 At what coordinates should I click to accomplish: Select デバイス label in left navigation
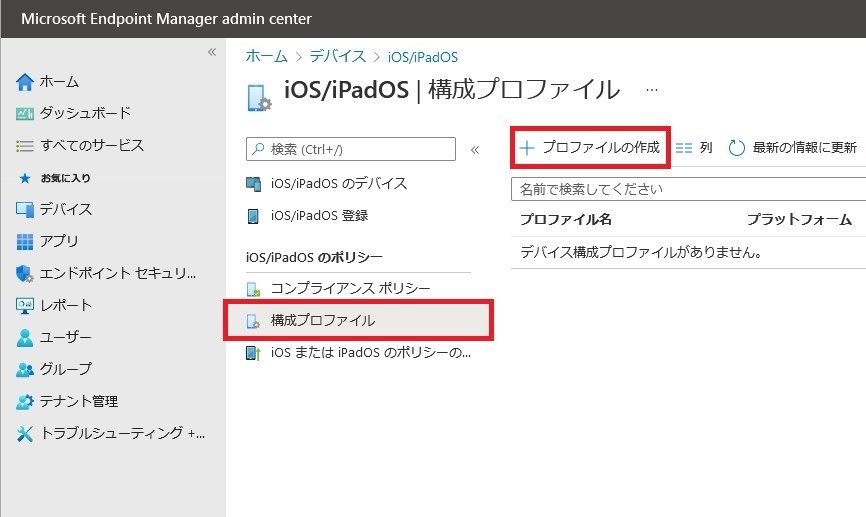(66, 210)
